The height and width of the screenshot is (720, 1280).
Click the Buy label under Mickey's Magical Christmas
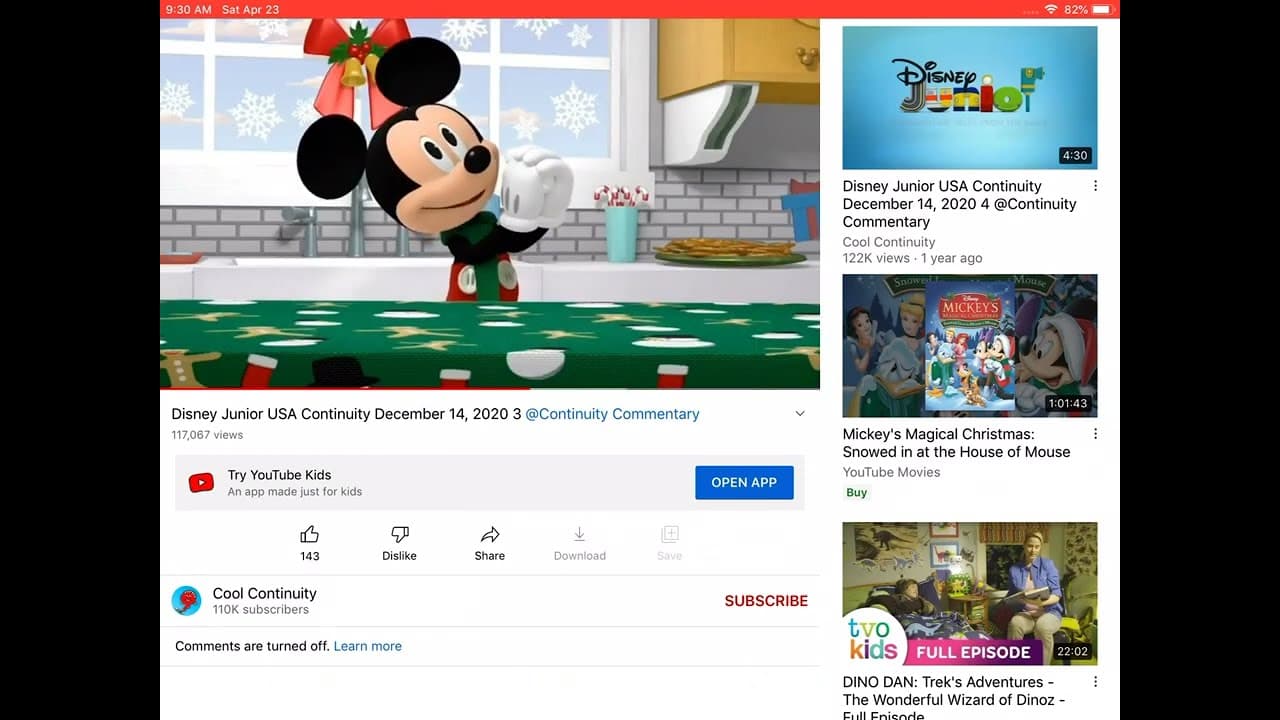pyautogui.click(x=857, y=492)
